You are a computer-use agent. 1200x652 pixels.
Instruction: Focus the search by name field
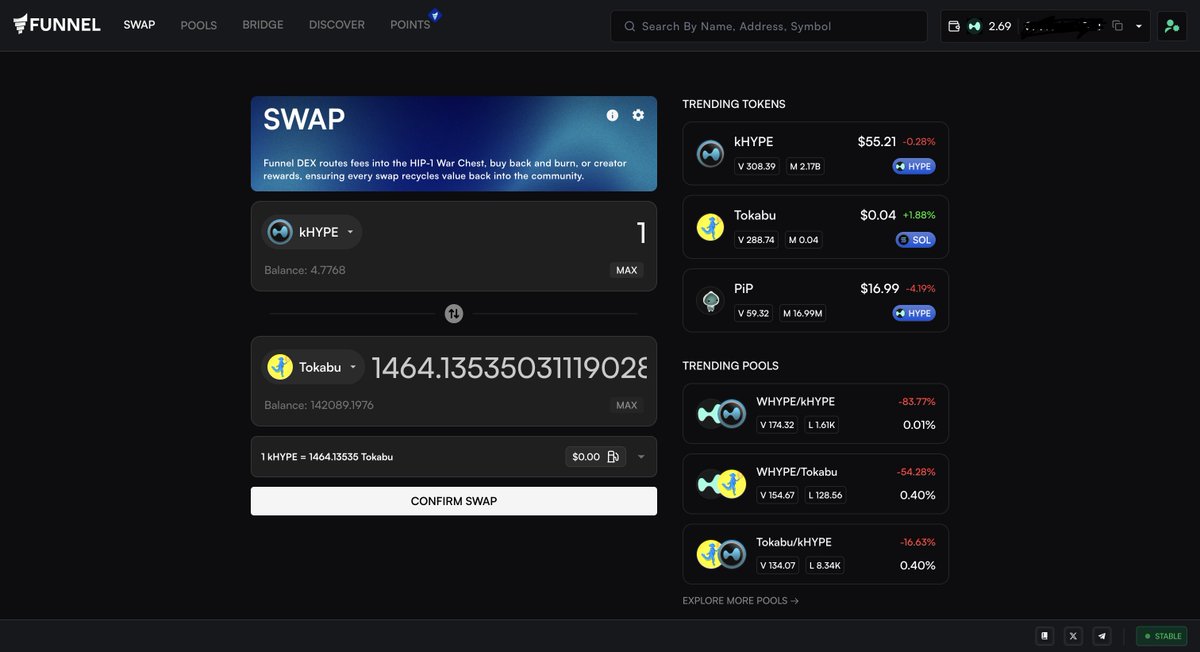point(769,26)
